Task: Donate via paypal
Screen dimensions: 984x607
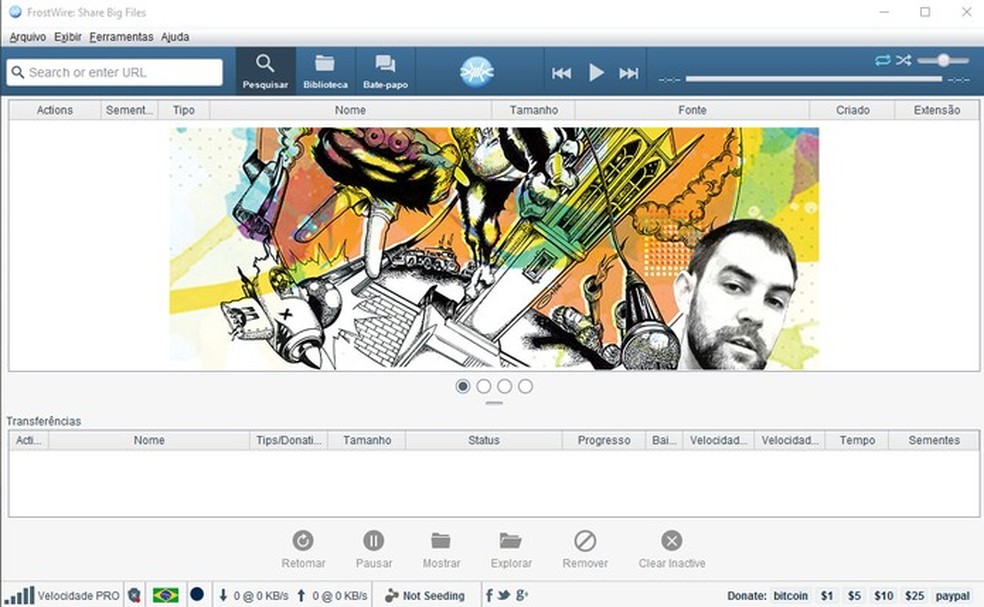Action: 952,596
